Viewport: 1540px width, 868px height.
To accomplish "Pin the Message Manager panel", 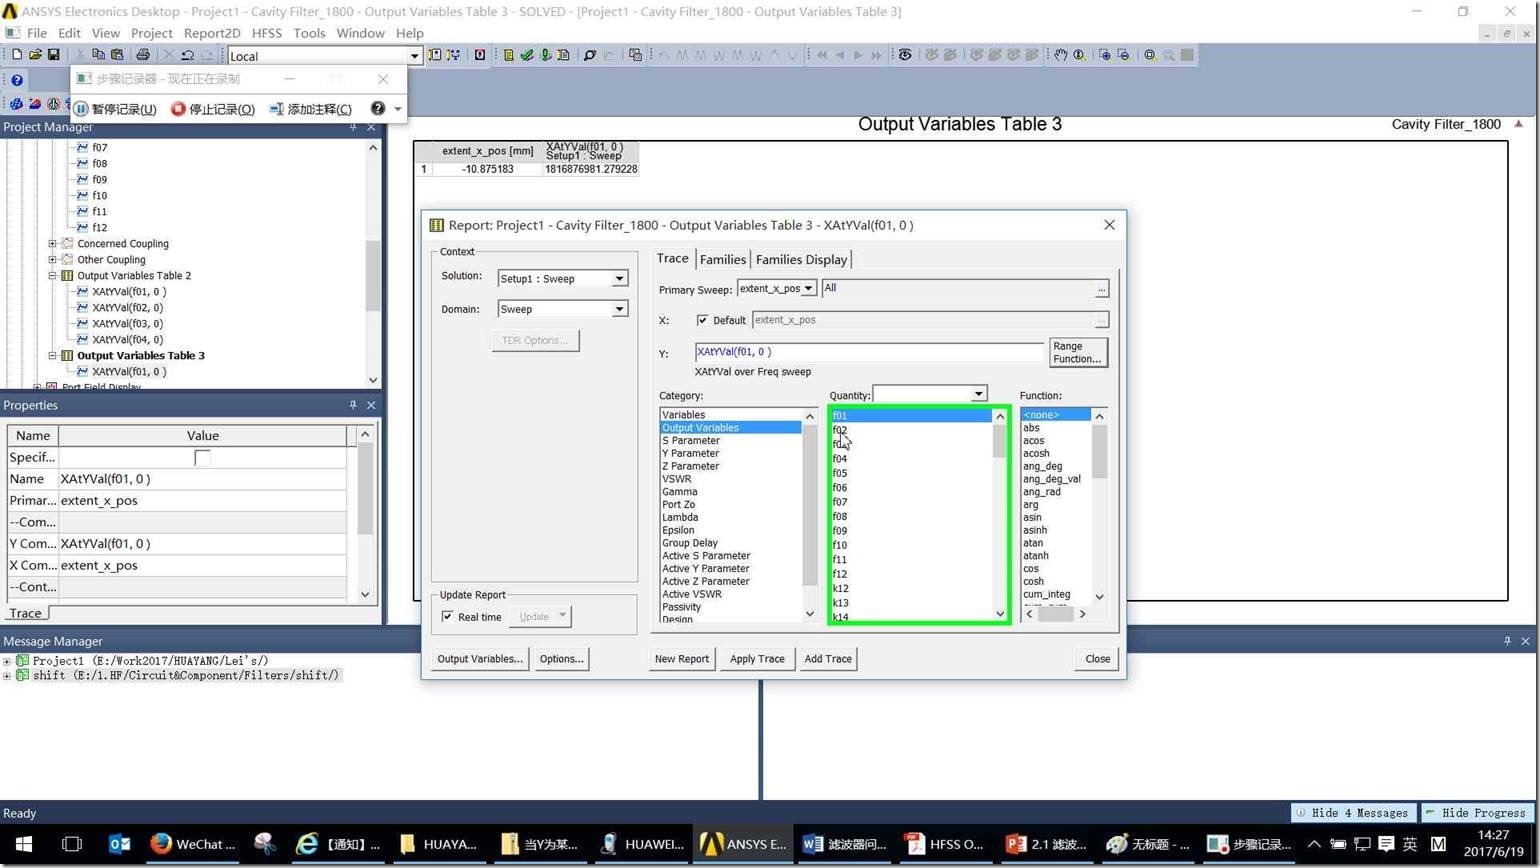I will tap(1507, 641).
